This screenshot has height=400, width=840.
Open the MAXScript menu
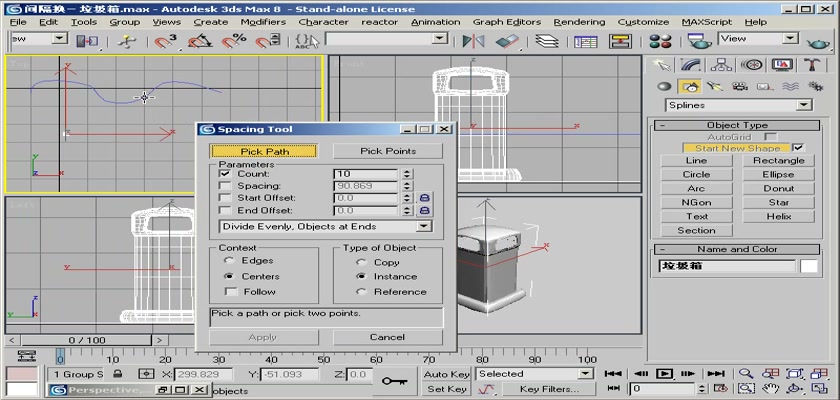[707, 22]
